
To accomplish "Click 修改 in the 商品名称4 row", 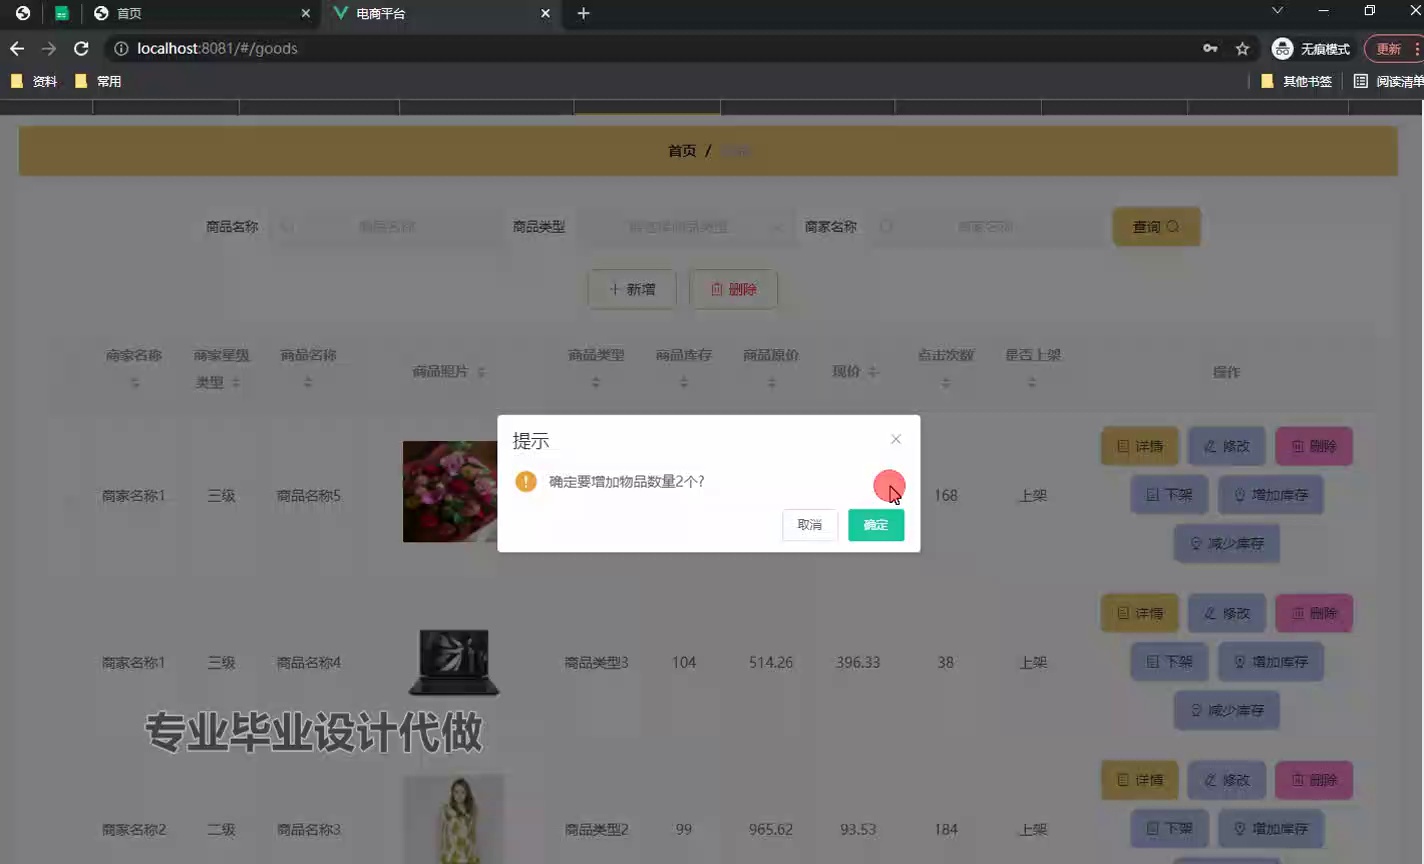I will point(1227,613).
